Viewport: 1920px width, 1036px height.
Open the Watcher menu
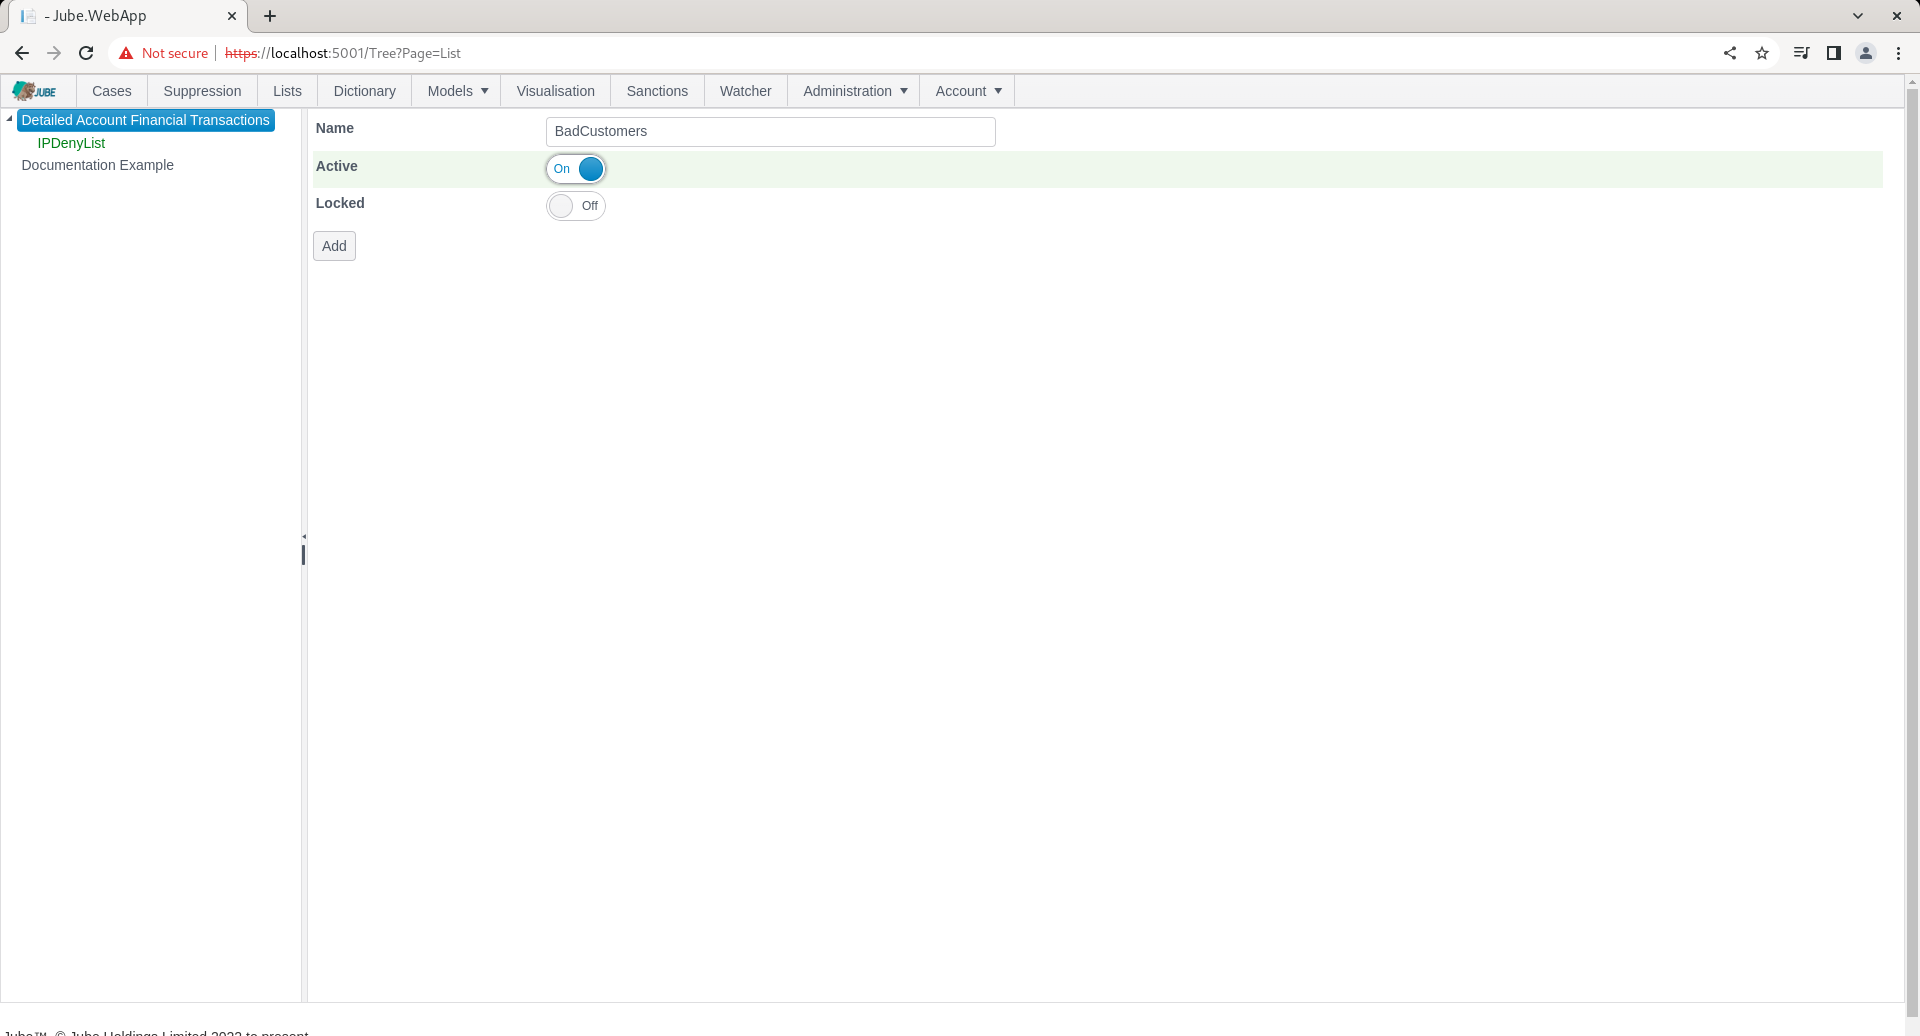pyautogui.click(x=745, y=91)
